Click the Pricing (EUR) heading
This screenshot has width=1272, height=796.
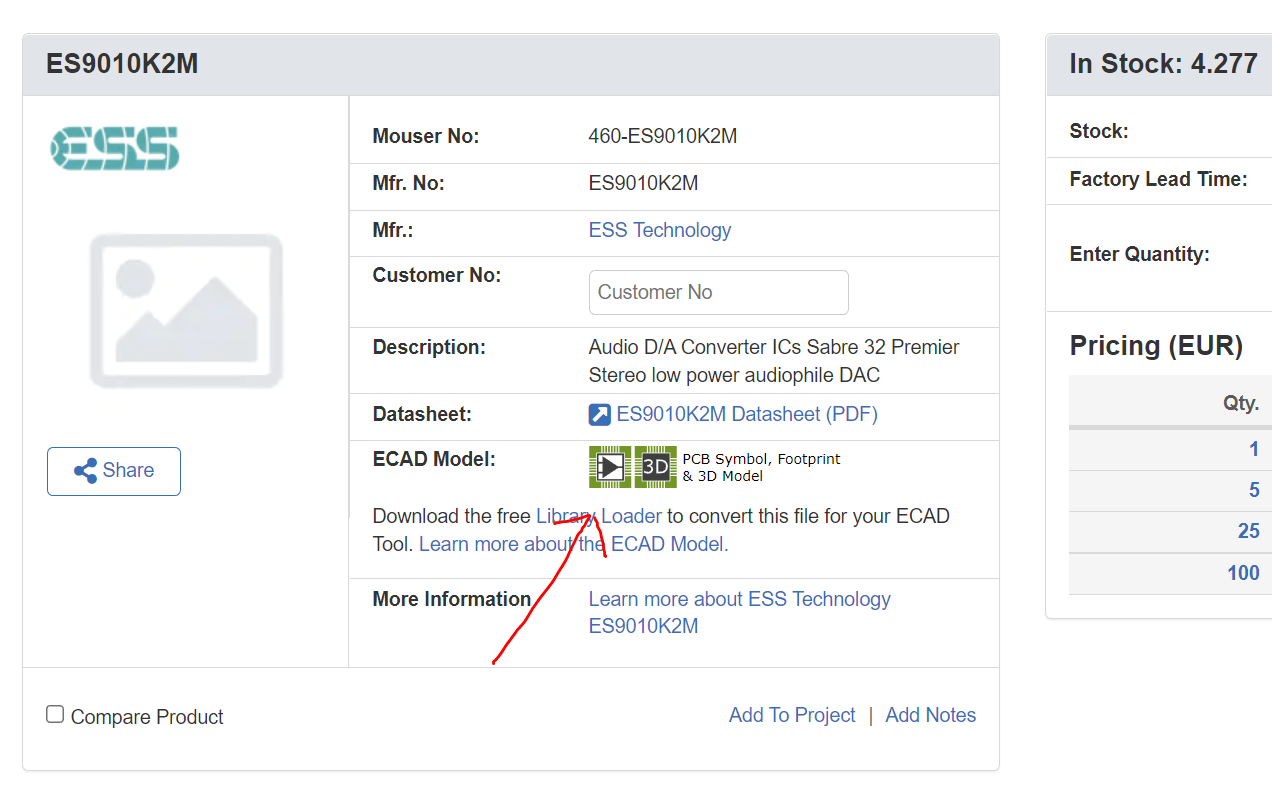1156,346
